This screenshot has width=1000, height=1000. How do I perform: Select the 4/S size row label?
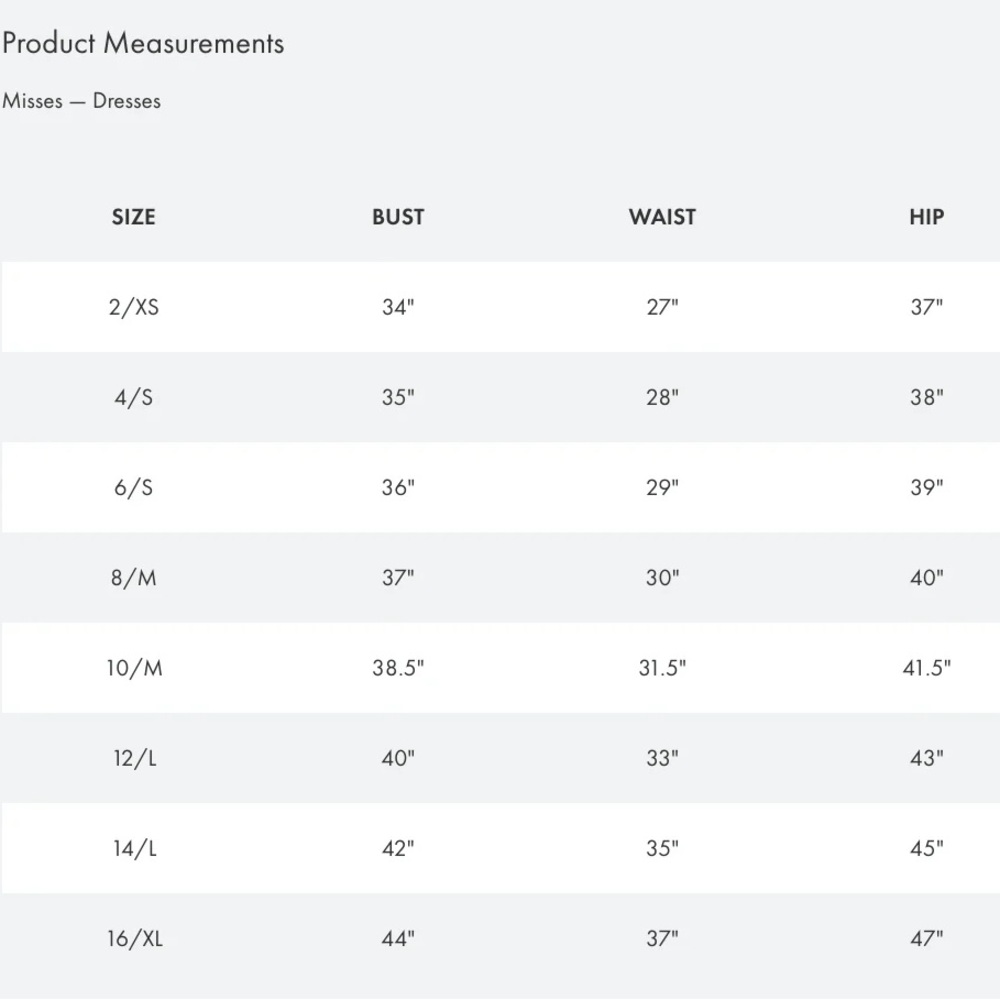coord(133,397)
